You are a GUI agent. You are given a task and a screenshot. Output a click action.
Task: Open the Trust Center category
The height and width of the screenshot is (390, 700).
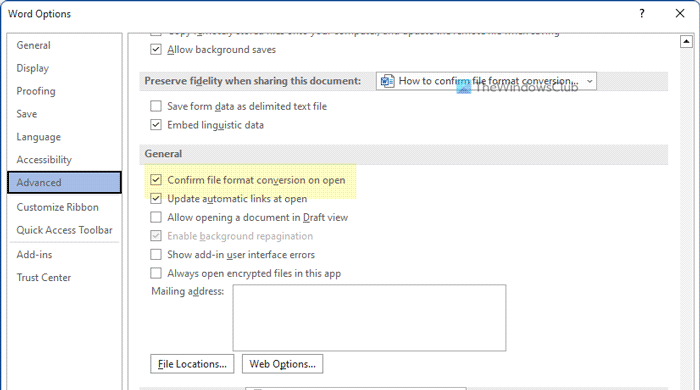pyautogui.click(x=64, y=277)
